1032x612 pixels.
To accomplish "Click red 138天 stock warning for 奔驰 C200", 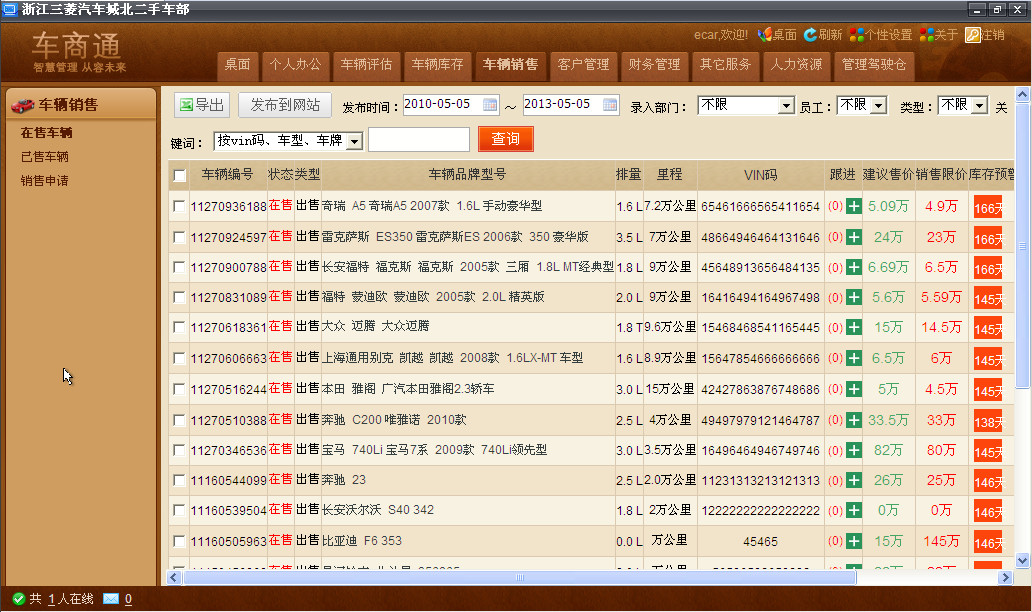I will pos(988,422).
